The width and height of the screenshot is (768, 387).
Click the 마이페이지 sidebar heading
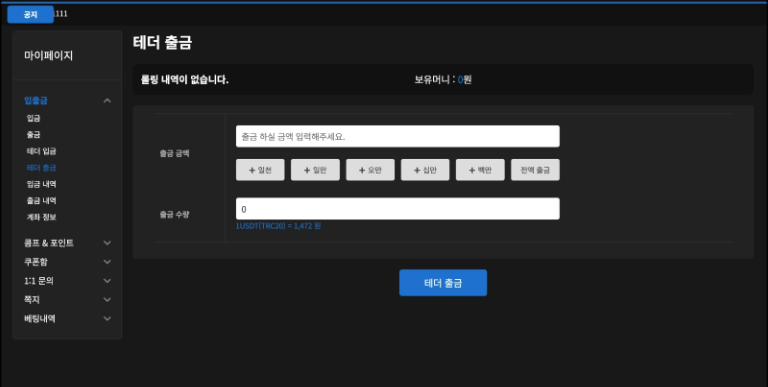[x=48, y=56]
